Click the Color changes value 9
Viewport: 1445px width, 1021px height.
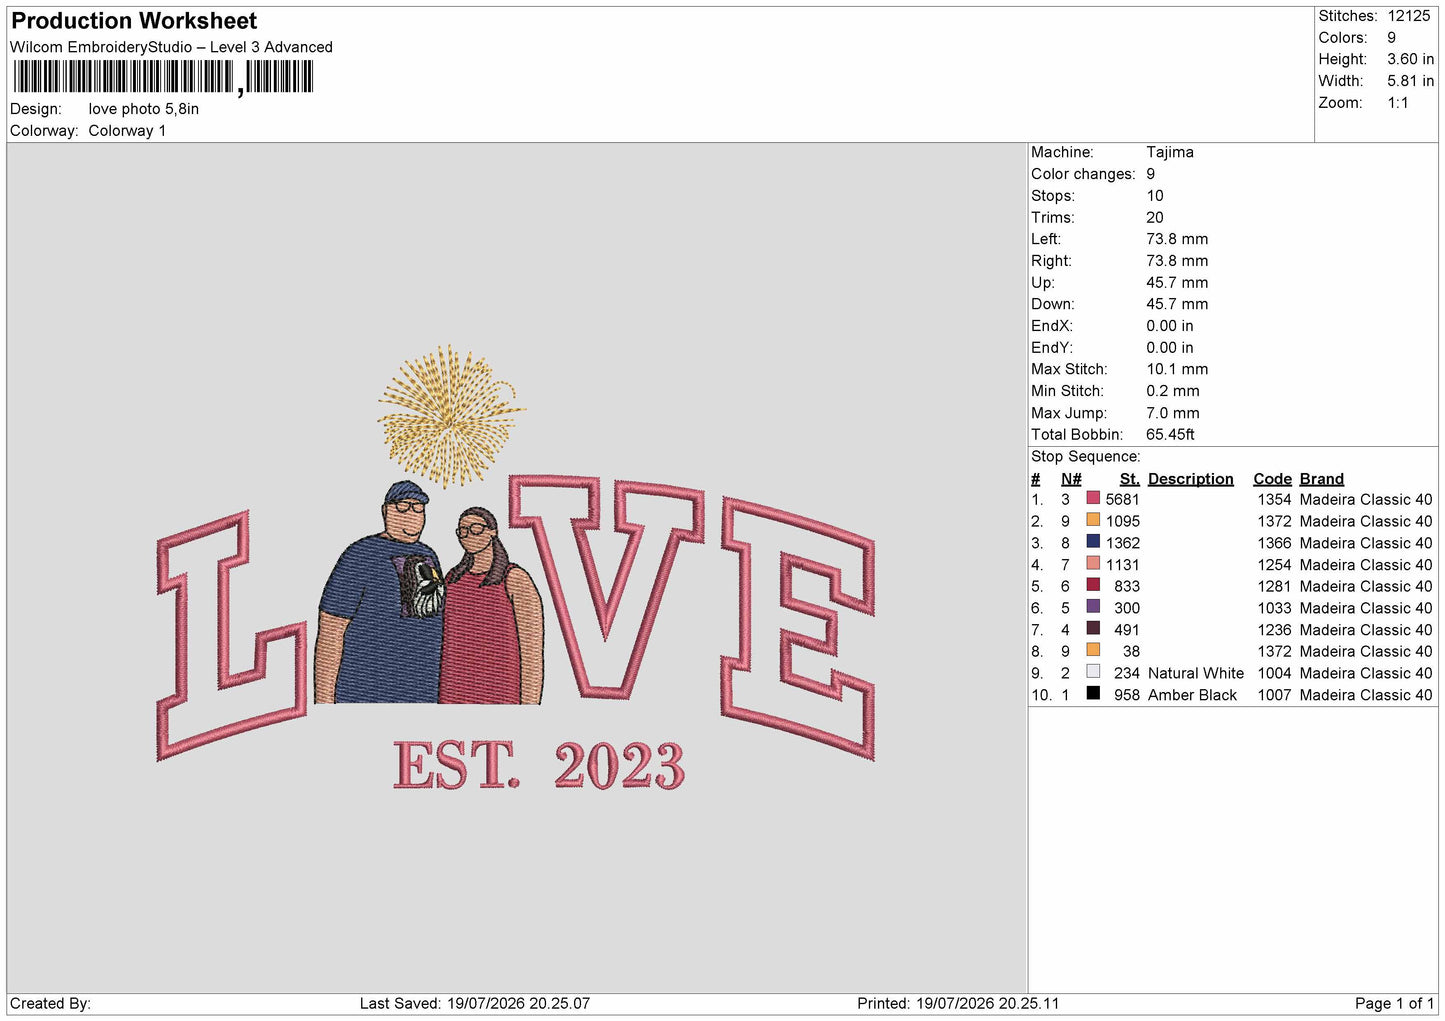coord(1151,174)
